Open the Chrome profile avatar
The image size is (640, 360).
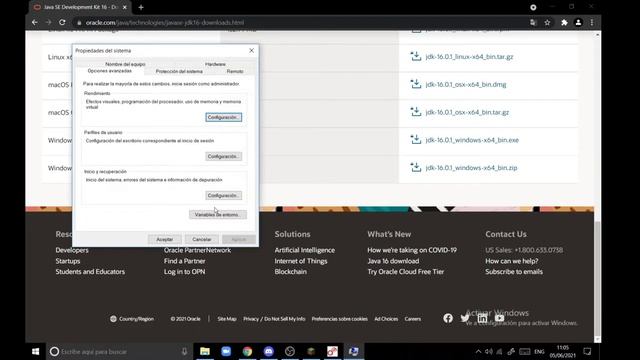[578, 22]
